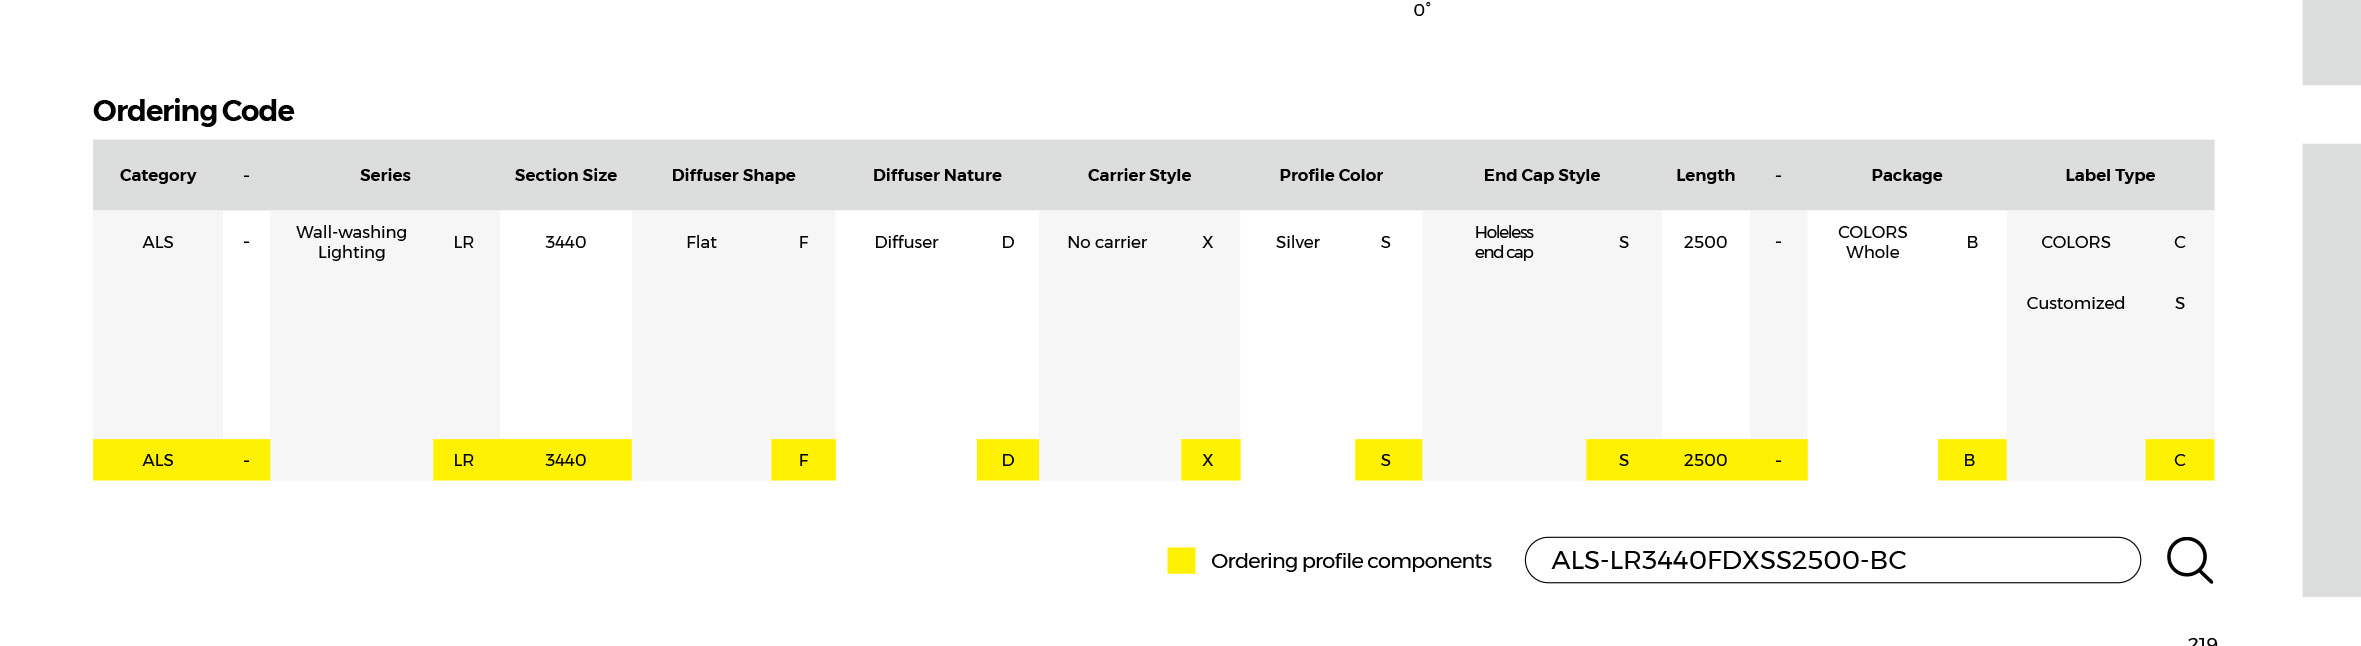Select the Category column header
This screenshot has height=646, width=2361.
pos(158,175)
